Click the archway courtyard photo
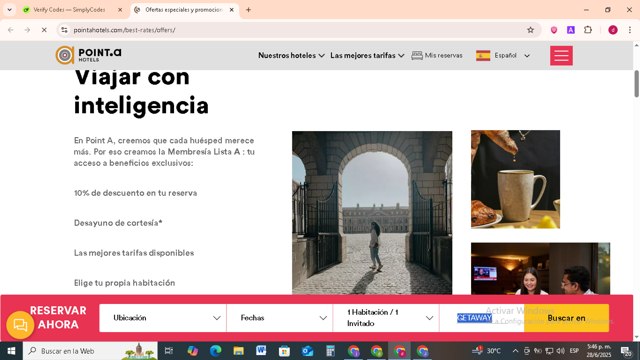 (372, 212)
